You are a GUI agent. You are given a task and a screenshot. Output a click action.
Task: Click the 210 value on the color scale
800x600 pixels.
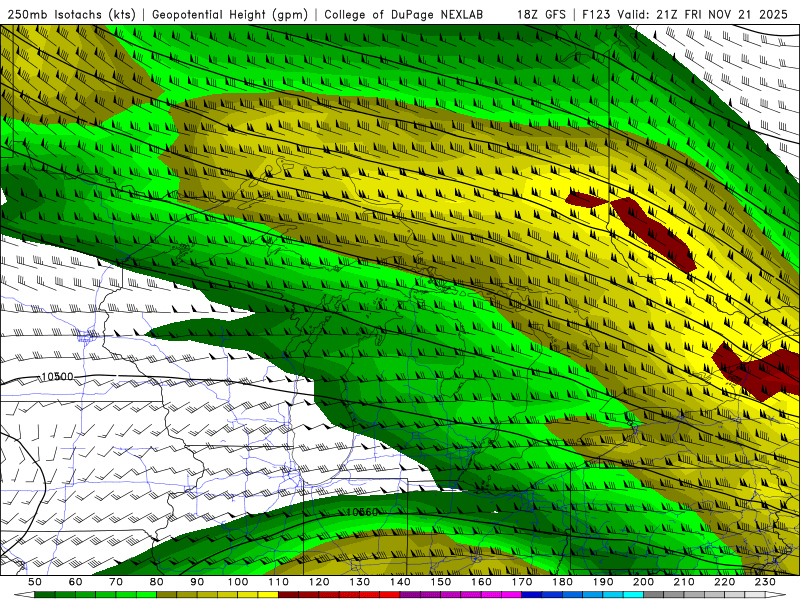(684, 582)
